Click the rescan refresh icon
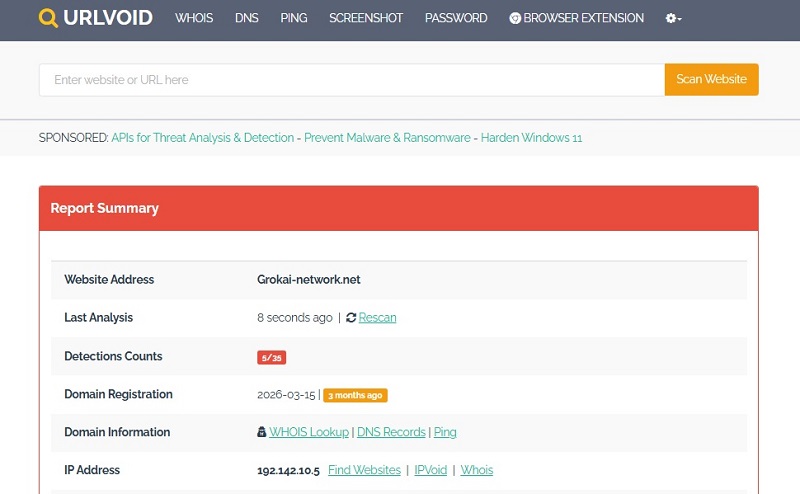The image size is (800, 494). coord(351,317)
